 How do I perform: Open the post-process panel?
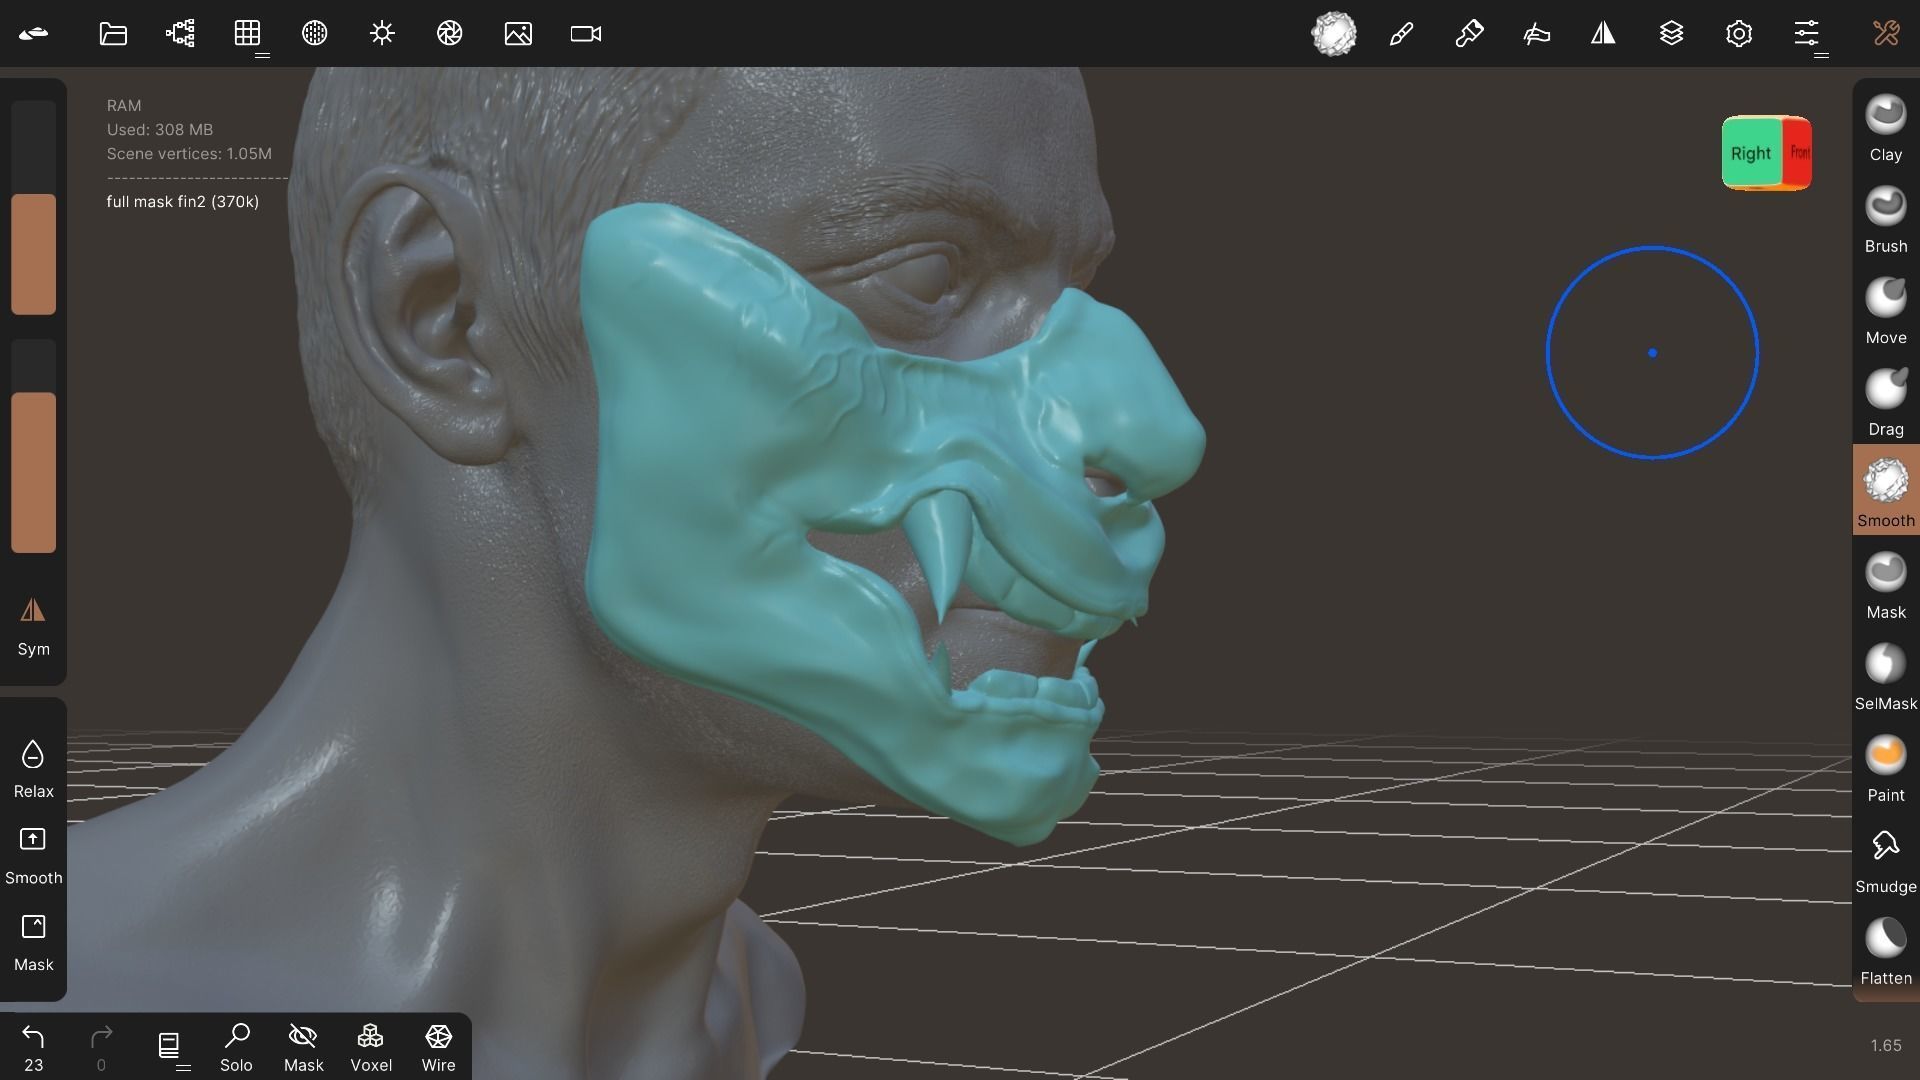[x=449, y=33]
